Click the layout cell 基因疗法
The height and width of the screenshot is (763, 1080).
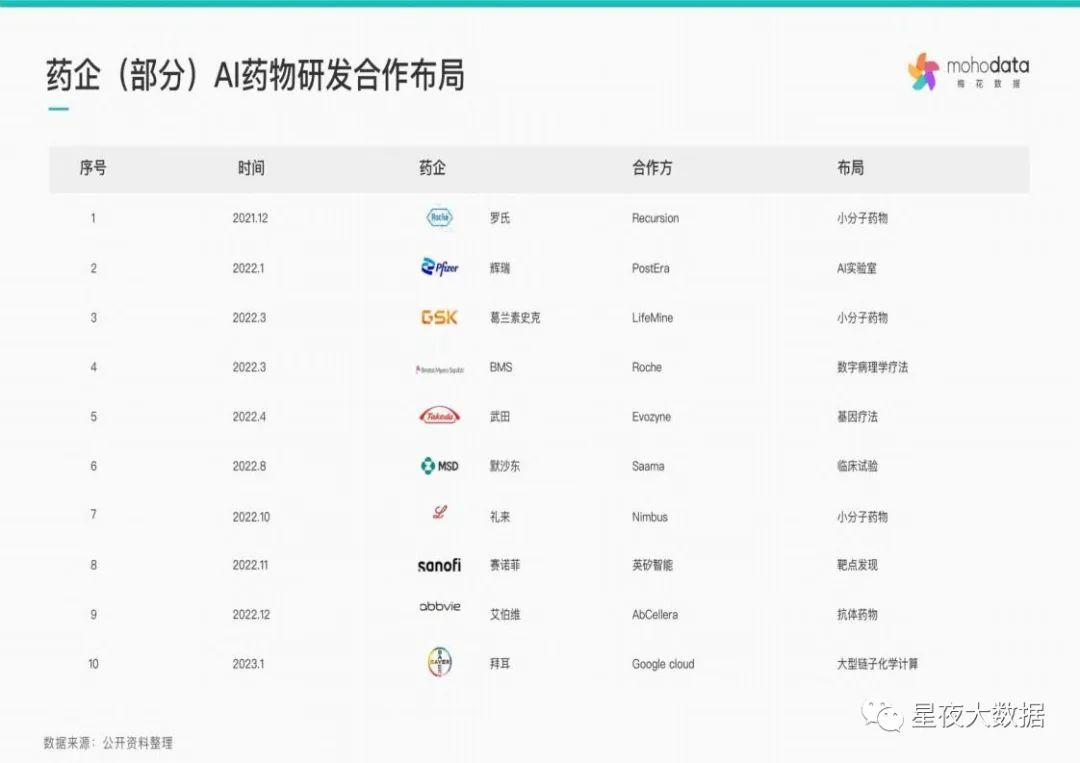point(857,417)
